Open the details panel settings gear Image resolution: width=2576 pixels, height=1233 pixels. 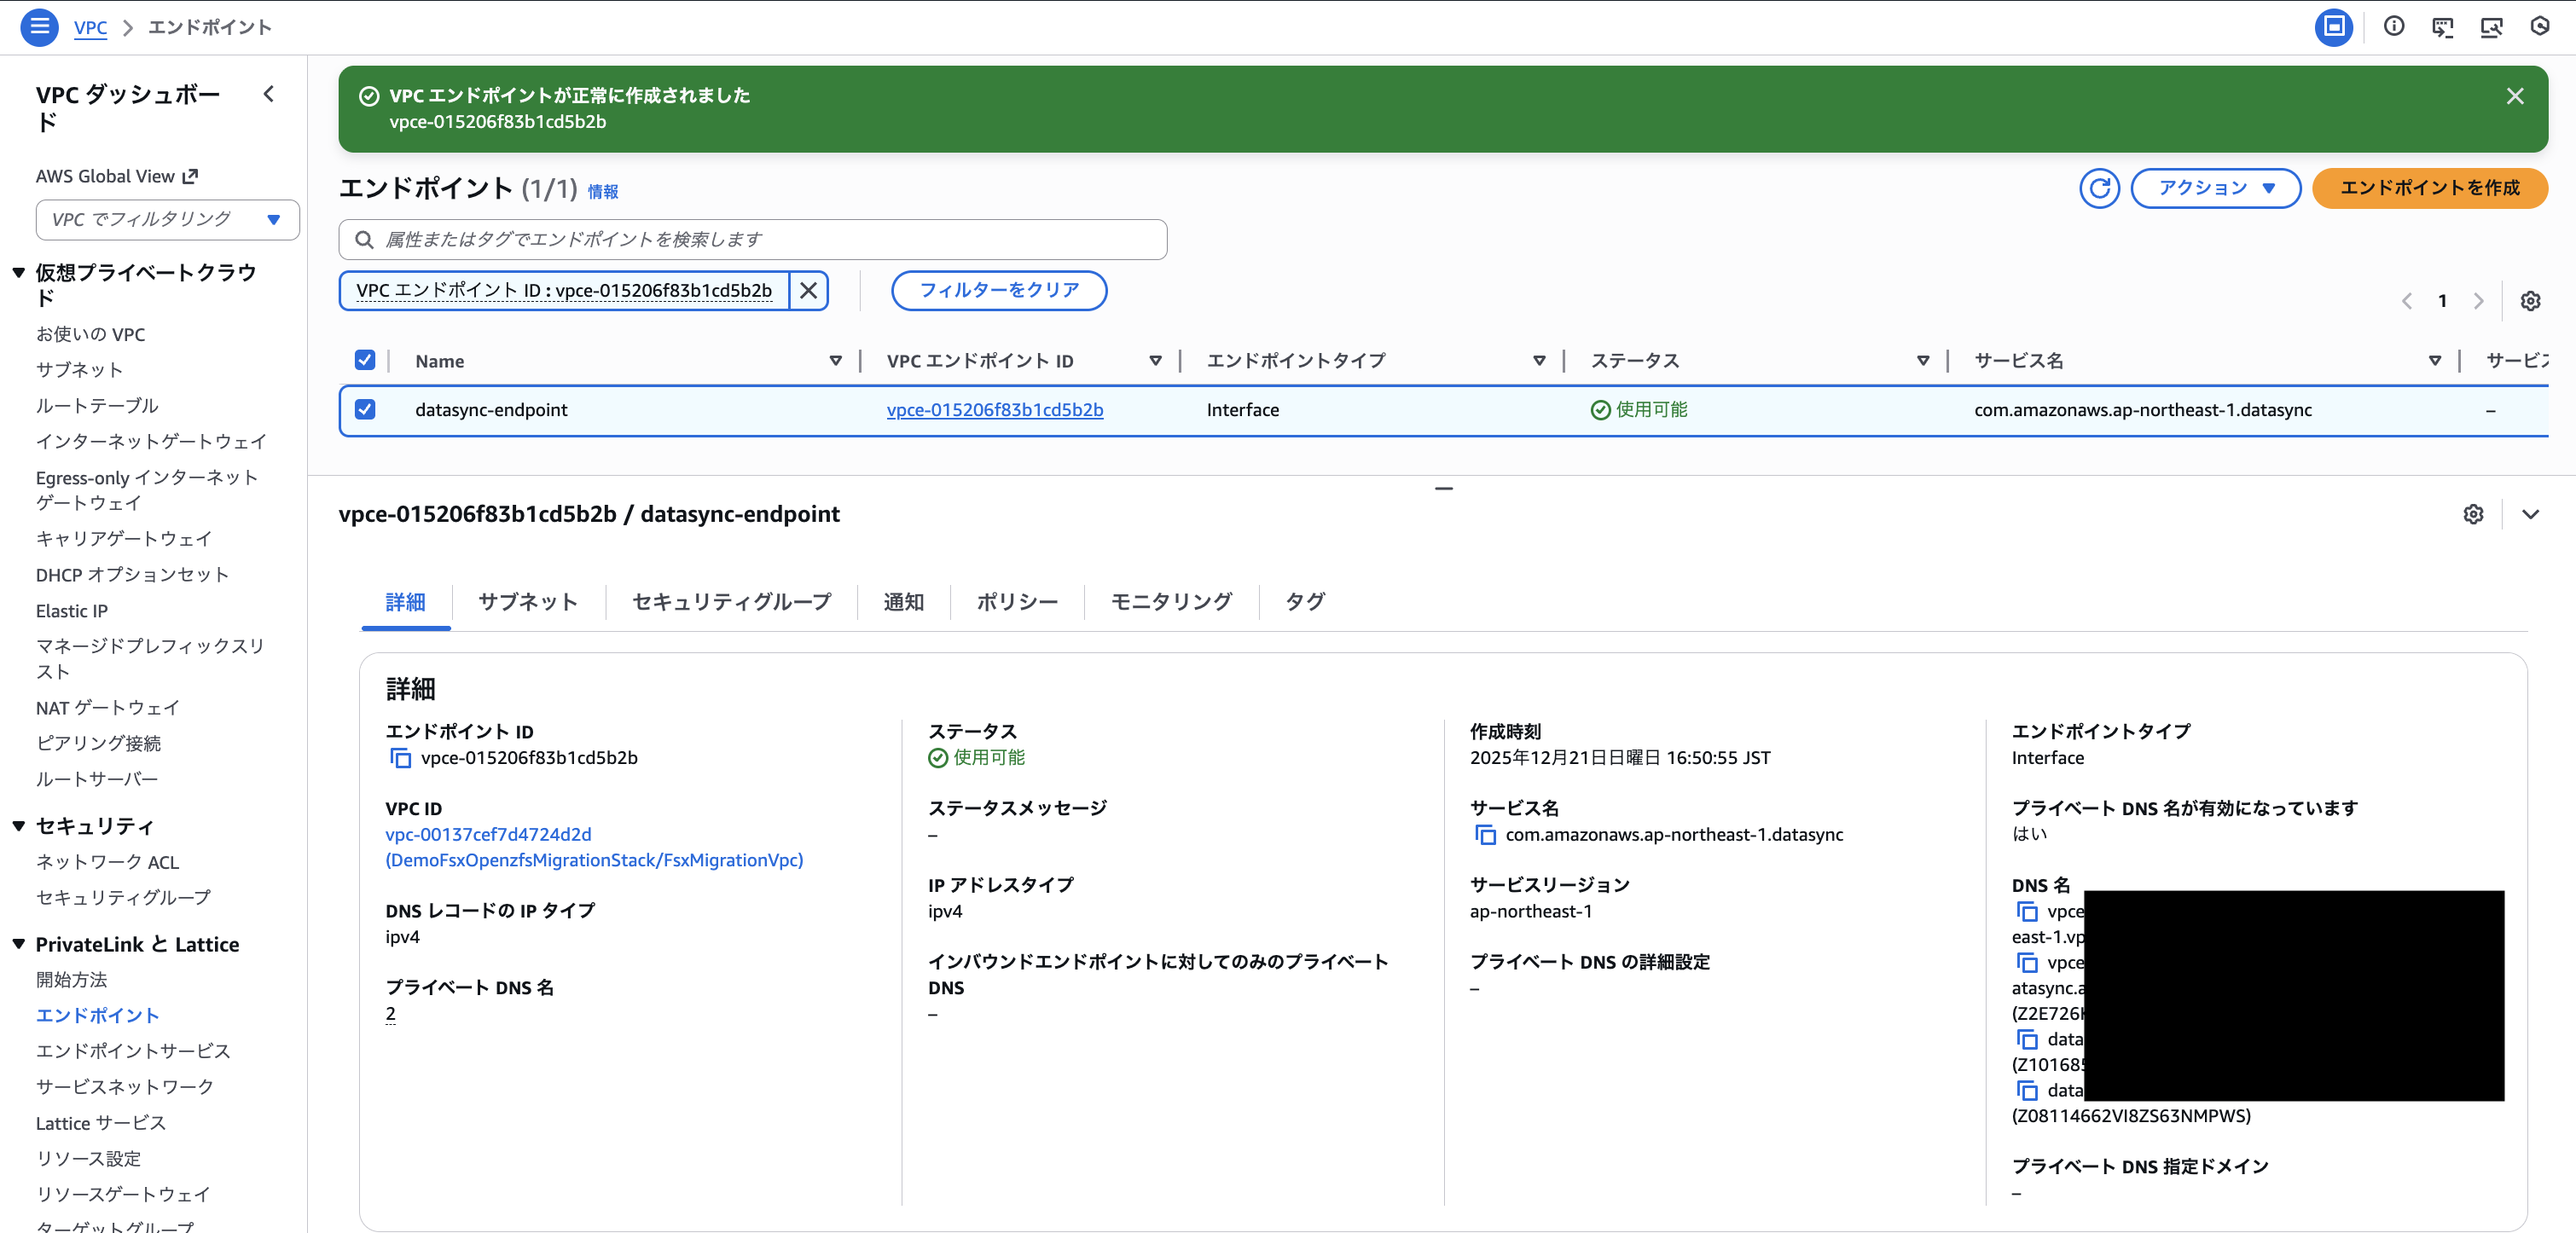coord(2474,514)
